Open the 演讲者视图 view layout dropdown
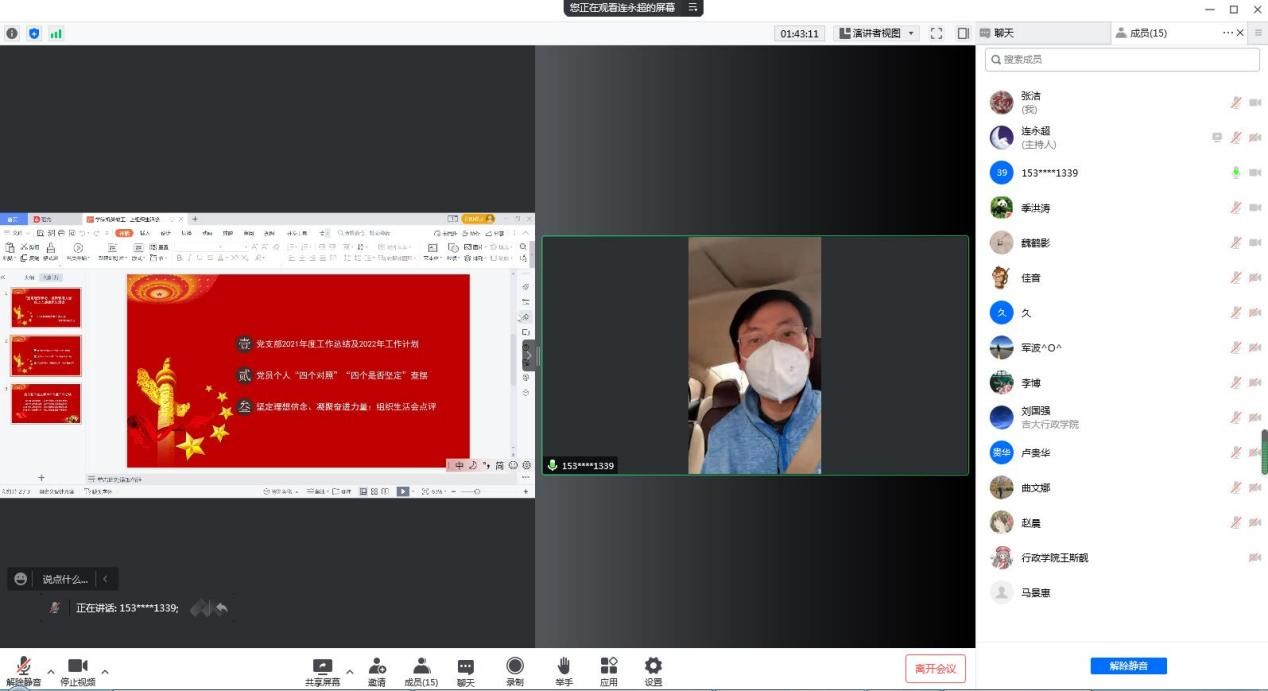This screenshot has height=691, width=1268. (875, 33)
